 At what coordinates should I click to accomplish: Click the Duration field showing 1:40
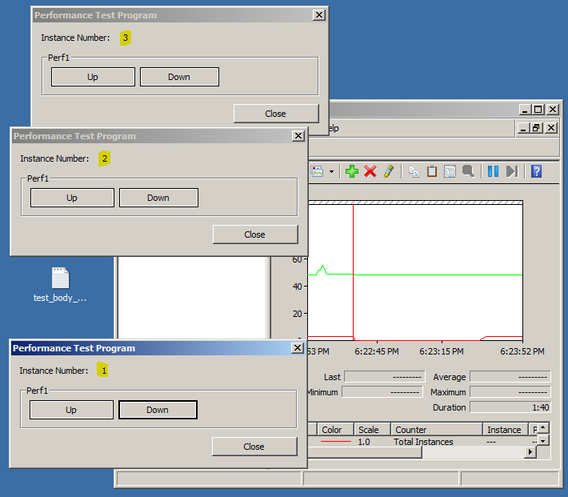click(x=510, y=407)
